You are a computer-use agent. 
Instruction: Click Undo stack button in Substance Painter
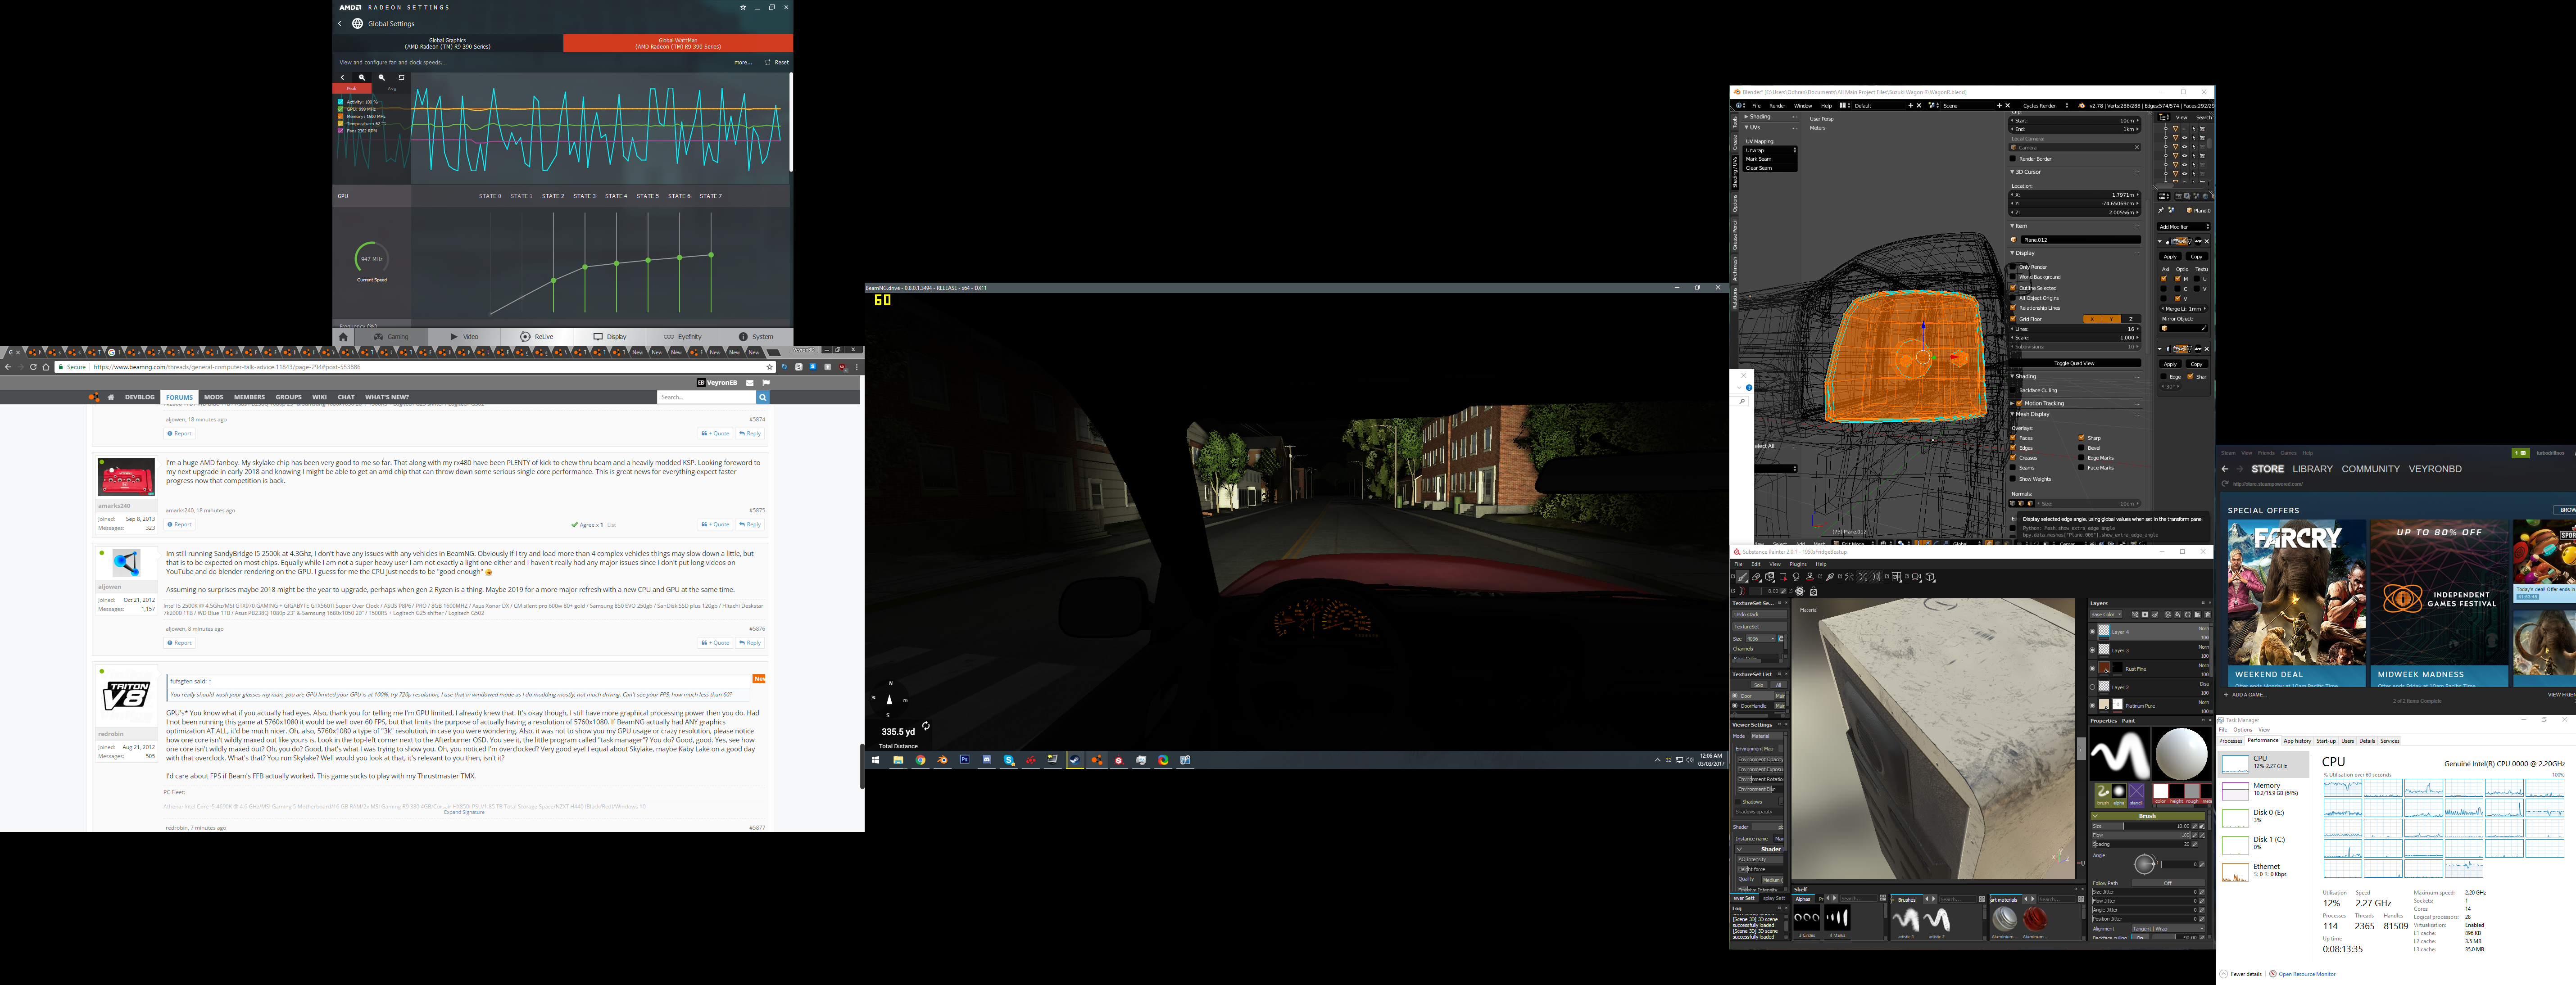point(1760,615)
